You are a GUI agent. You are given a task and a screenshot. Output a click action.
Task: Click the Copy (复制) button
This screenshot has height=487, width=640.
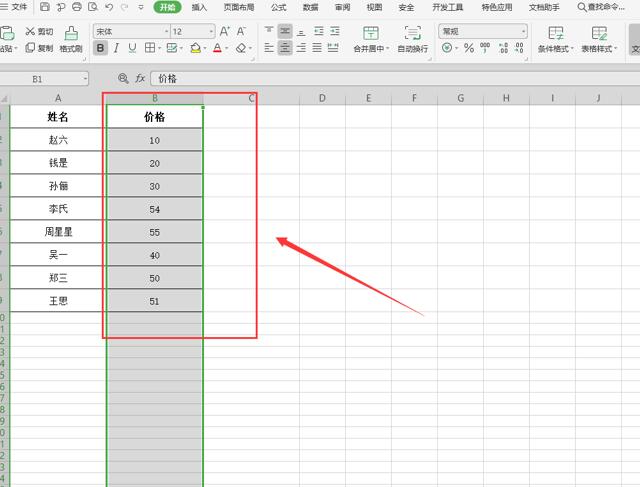[x=40, y=48]
